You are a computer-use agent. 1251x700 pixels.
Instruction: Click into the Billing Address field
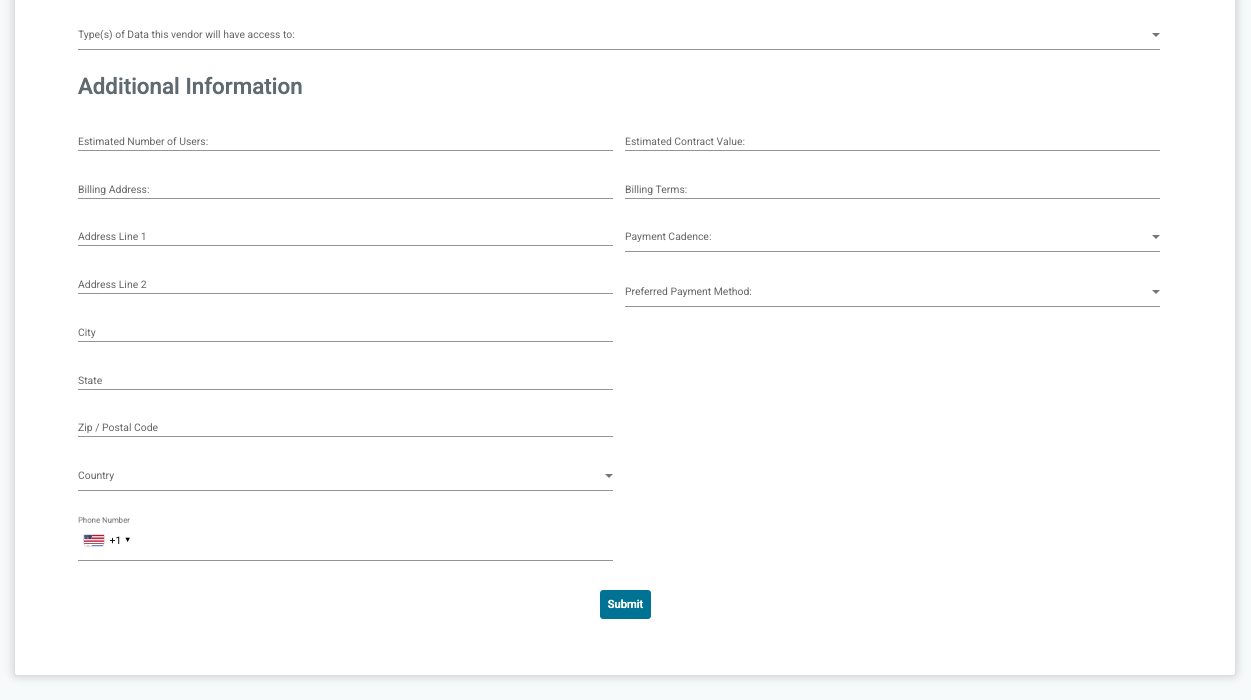click(345, 190)
